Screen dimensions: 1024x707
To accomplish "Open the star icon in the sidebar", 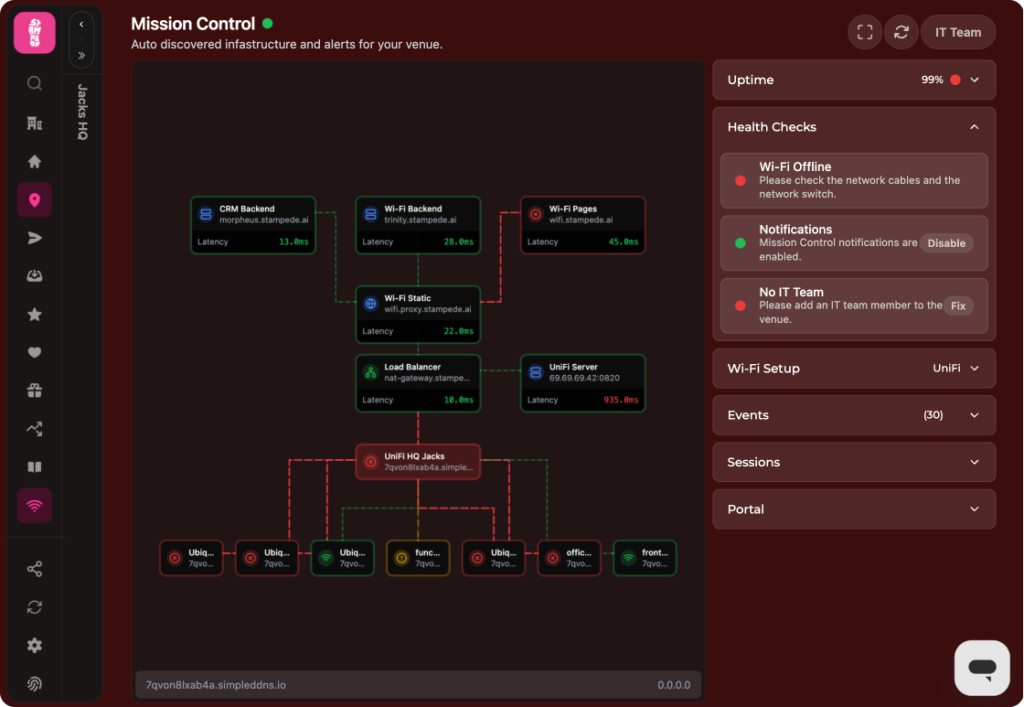I will click(x=35, y=315).
